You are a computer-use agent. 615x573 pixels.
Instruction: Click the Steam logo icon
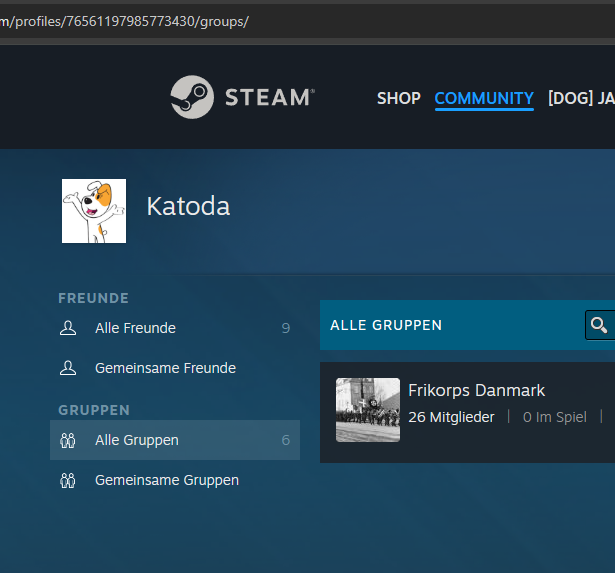click(191, 97)
